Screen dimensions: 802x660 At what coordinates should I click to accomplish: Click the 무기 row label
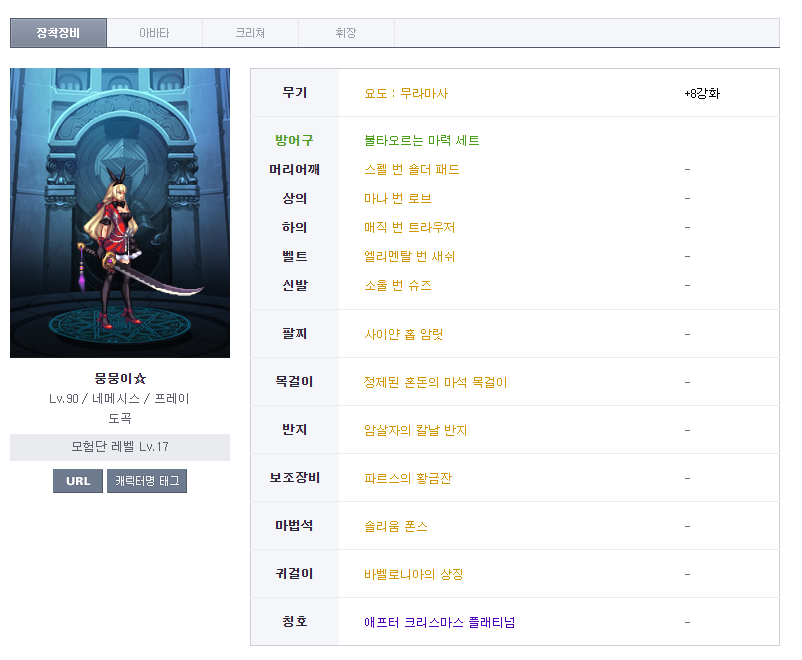tap(295, 93)
